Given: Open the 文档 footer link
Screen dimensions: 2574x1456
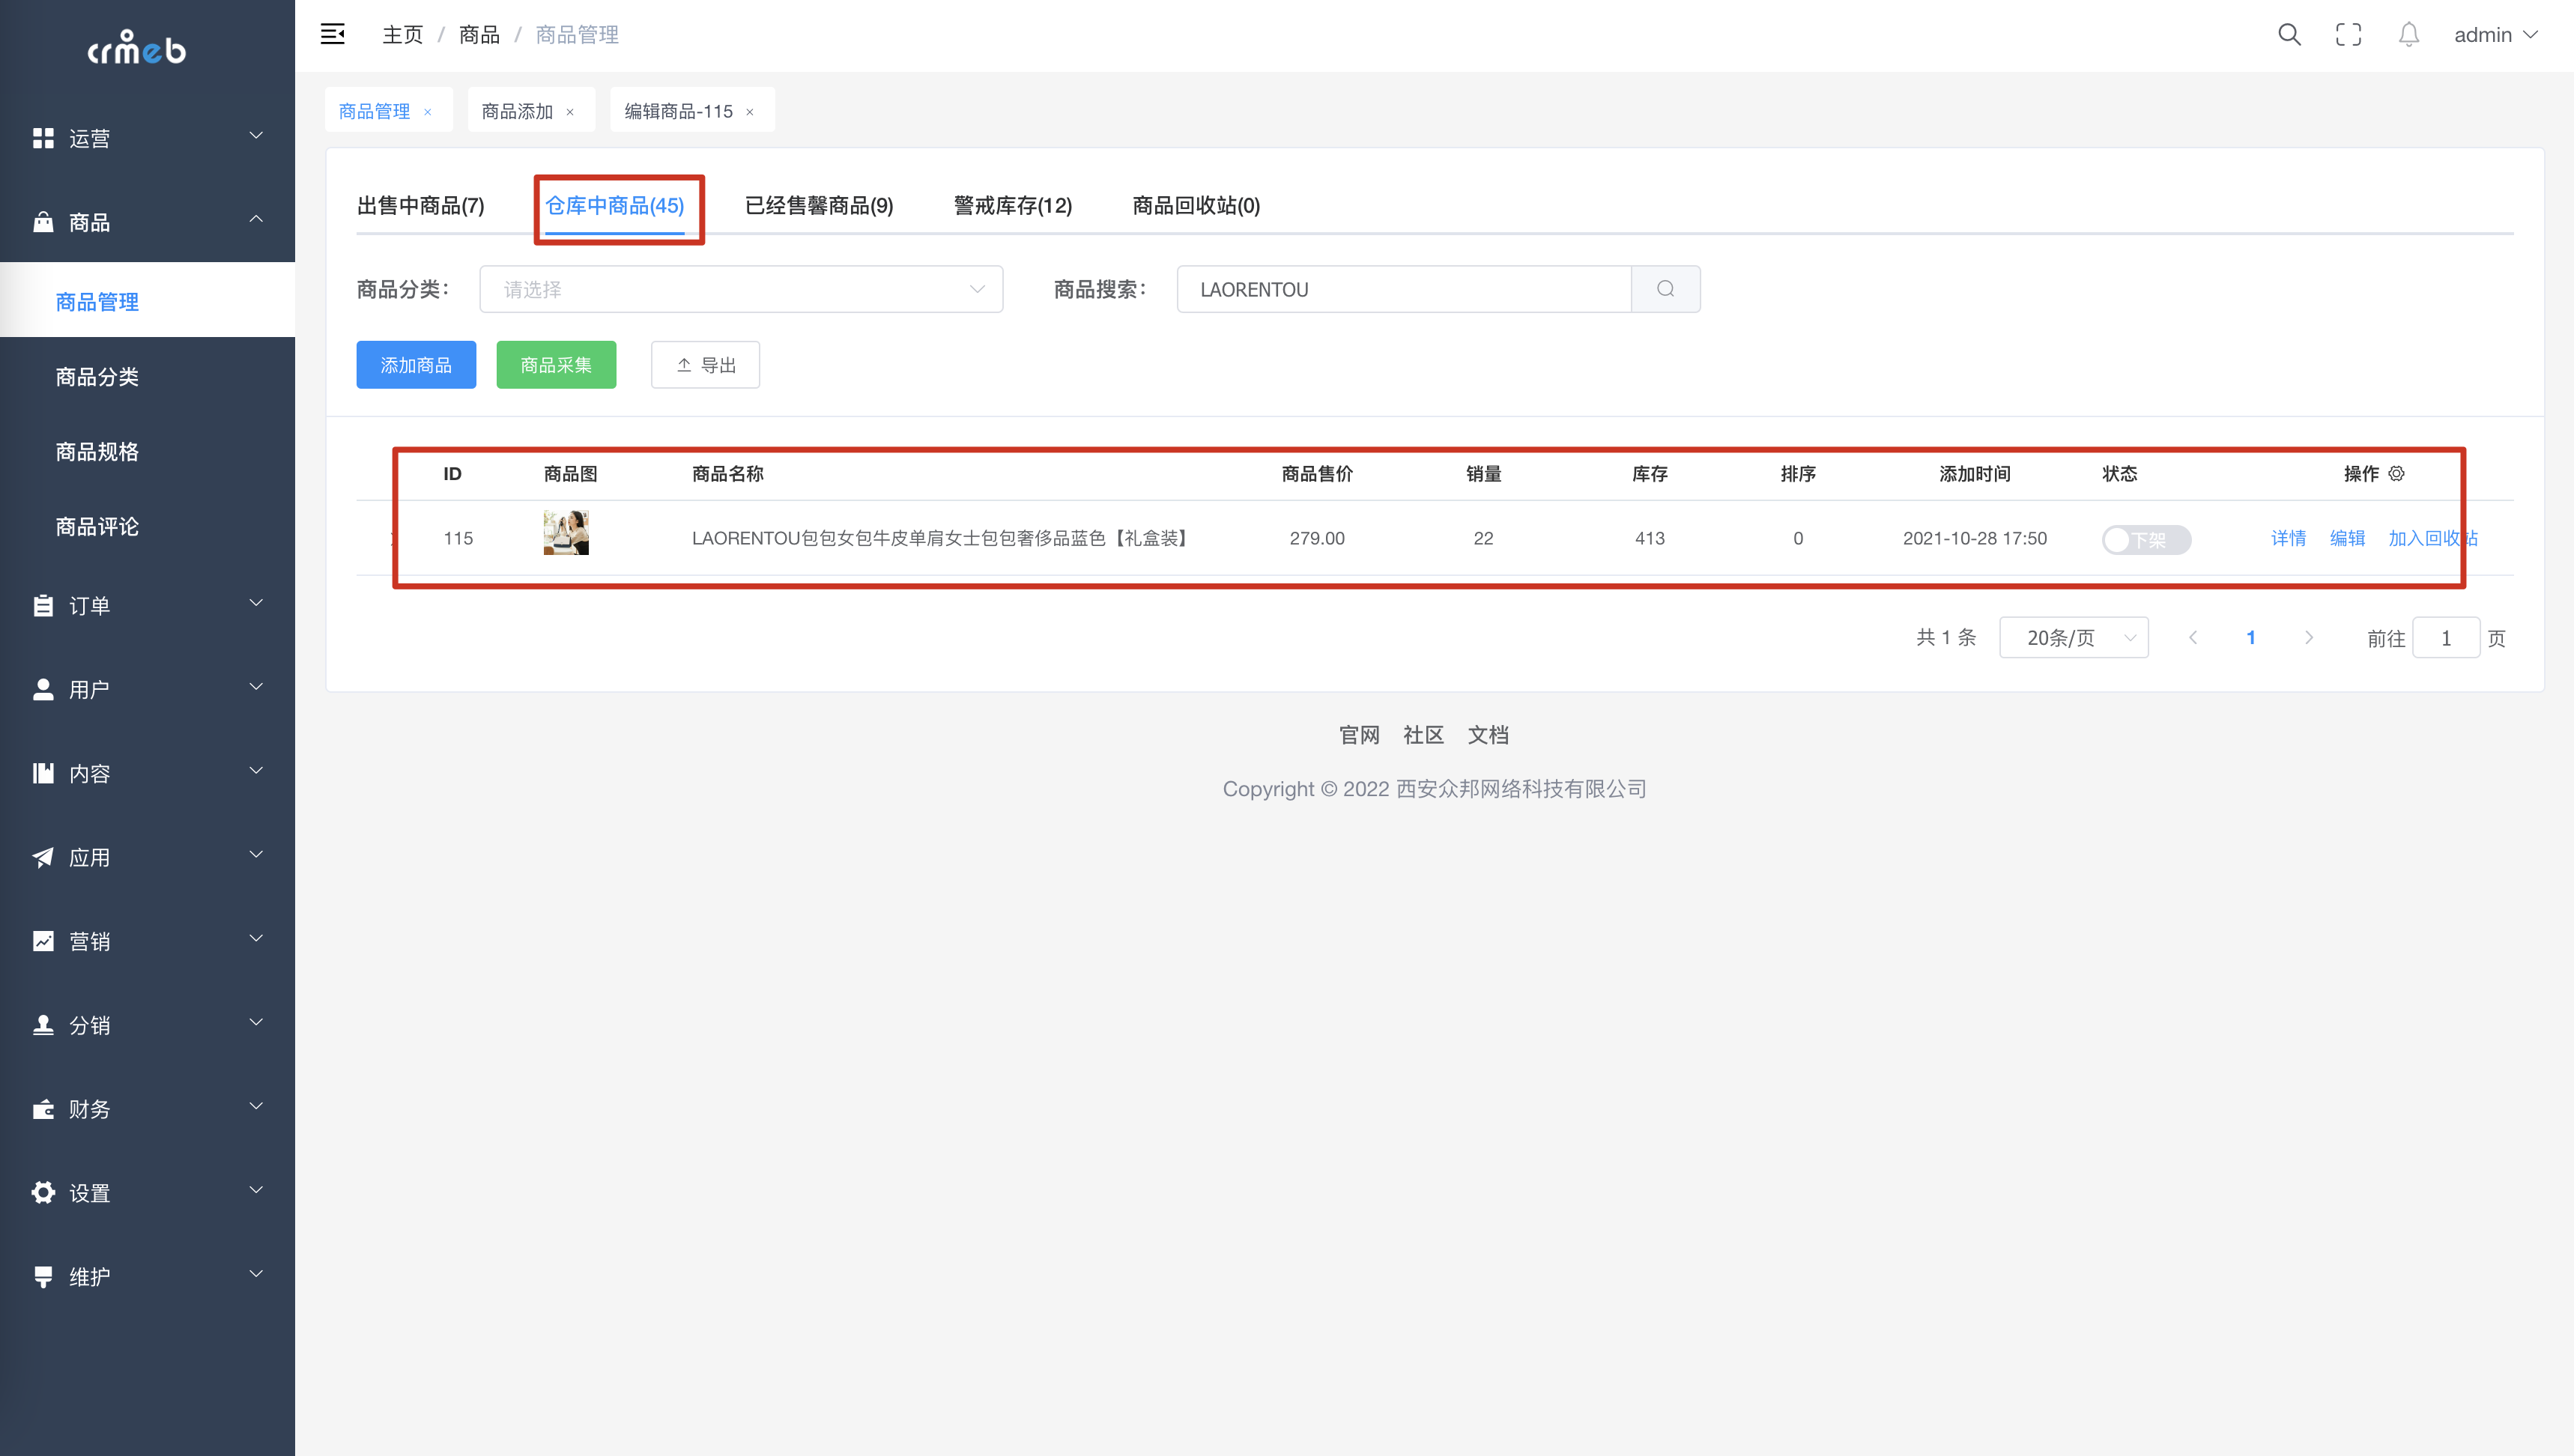Looking at the screenshot, I should coord(1488,735).
